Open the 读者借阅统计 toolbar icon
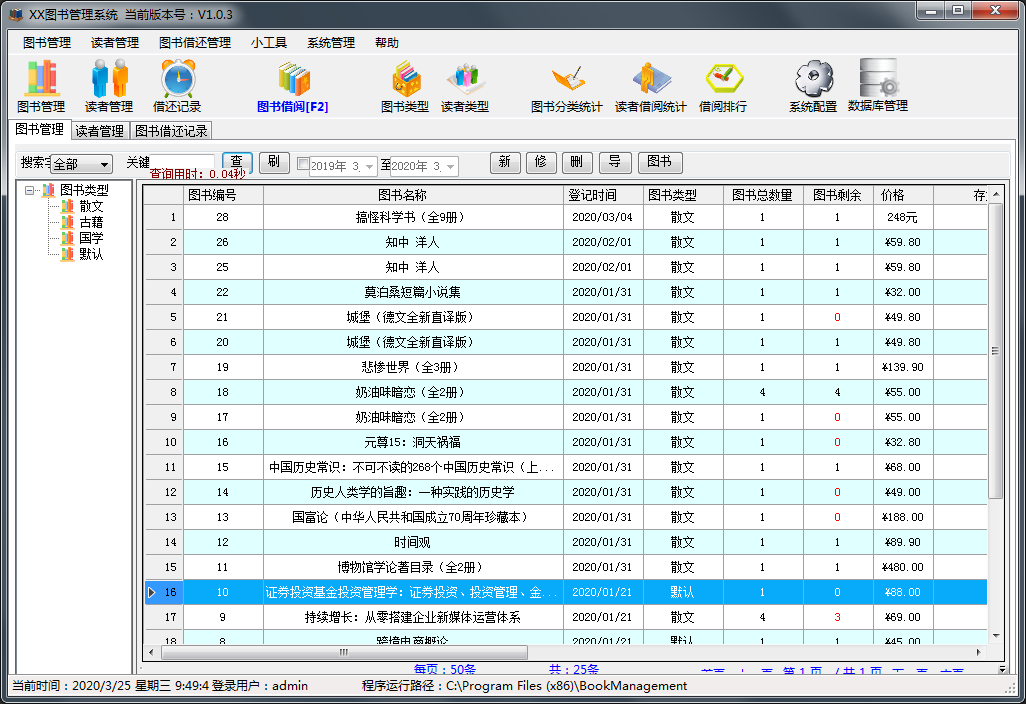The image size is (1026, 704). click(x=651, y=87)
